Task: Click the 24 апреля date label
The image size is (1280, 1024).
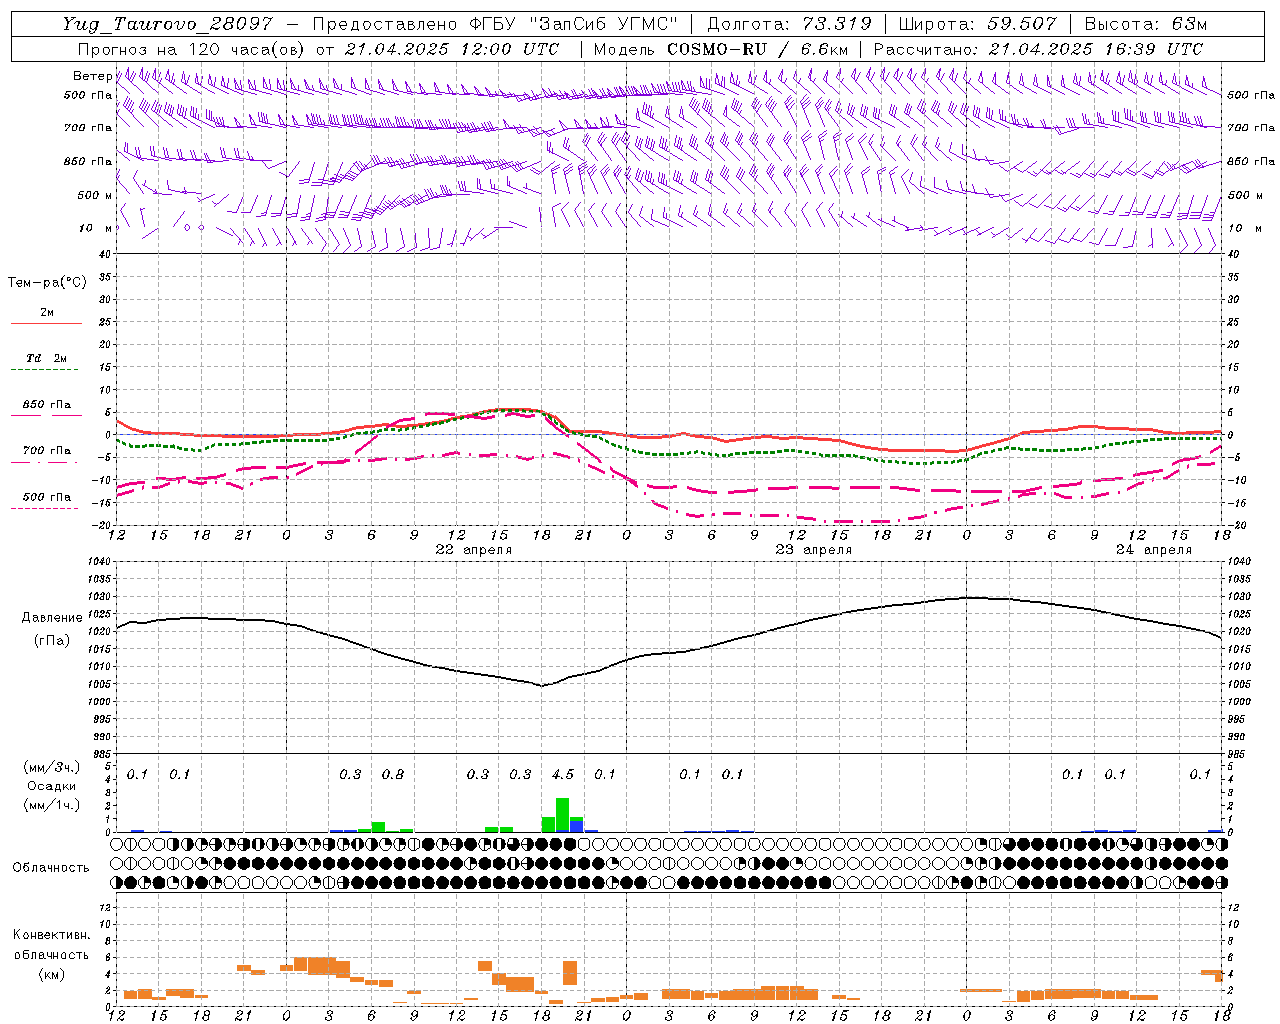Action: [1153, 550]
